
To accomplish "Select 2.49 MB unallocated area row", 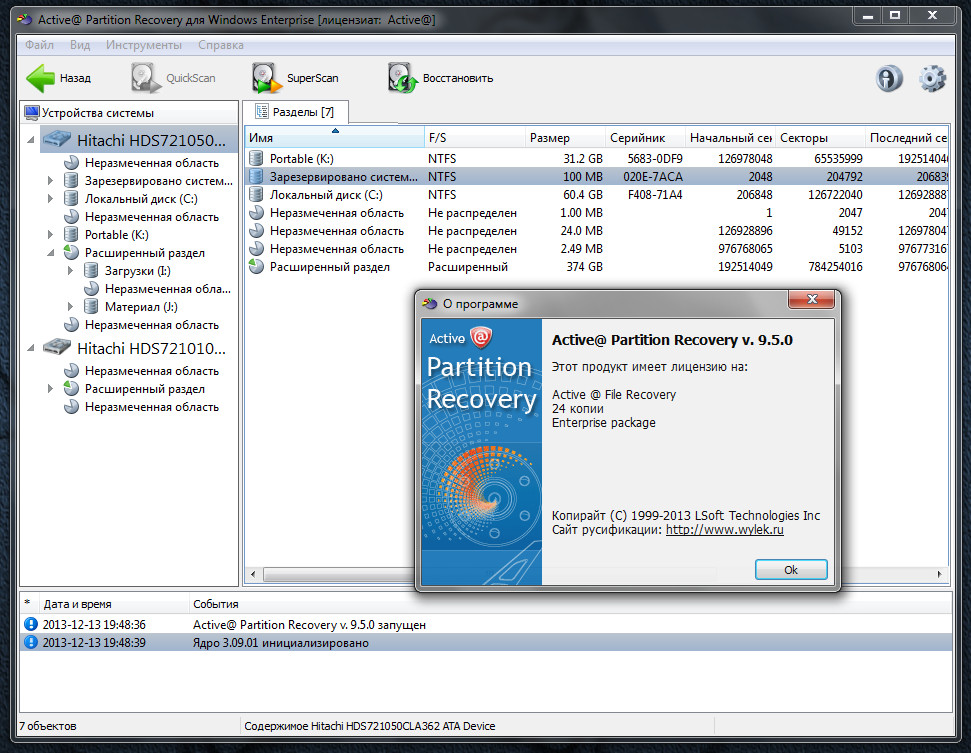I will tap(597, 248).
